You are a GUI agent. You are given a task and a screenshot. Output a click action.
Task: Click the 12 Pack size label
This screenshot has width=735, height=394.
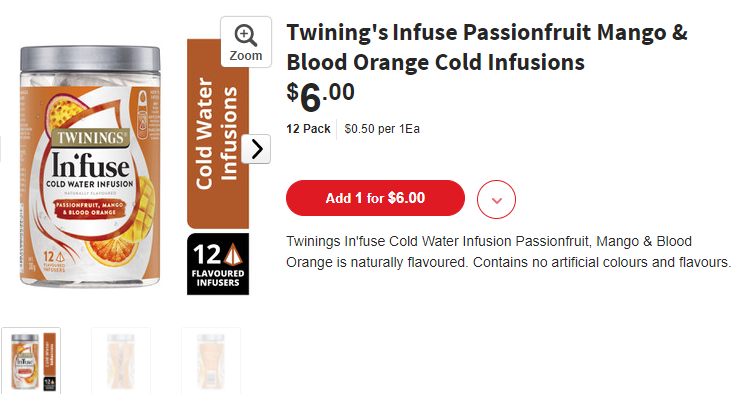[x=308, y=129]
